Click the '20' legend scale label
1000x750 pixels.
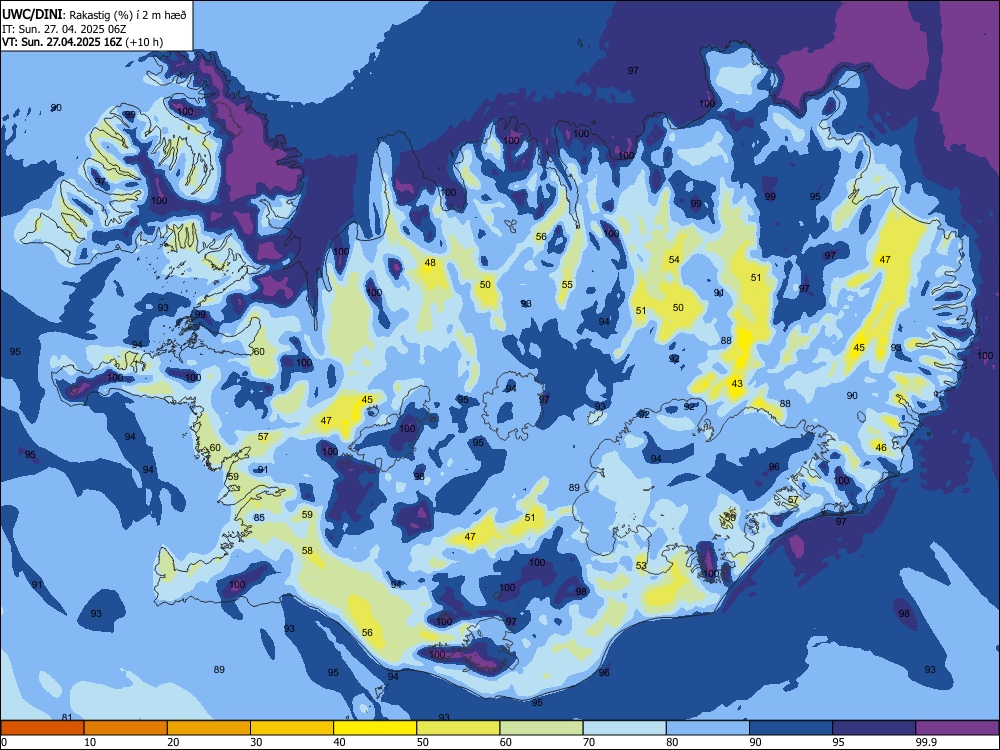[173, 742]
